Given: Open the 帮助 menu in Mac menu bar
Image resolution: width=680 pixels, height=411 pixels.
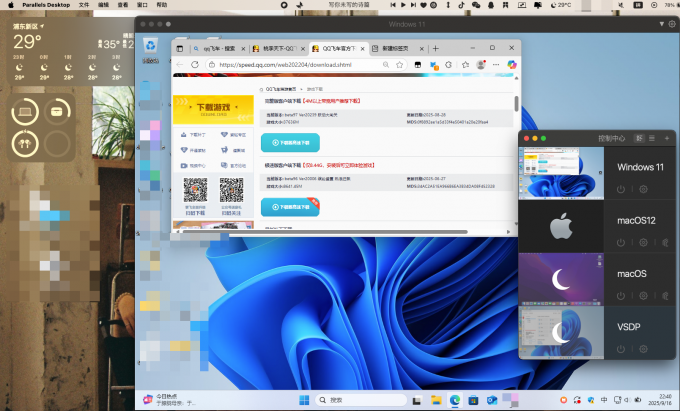Looking at the screenshot, I should coord(162,5).
